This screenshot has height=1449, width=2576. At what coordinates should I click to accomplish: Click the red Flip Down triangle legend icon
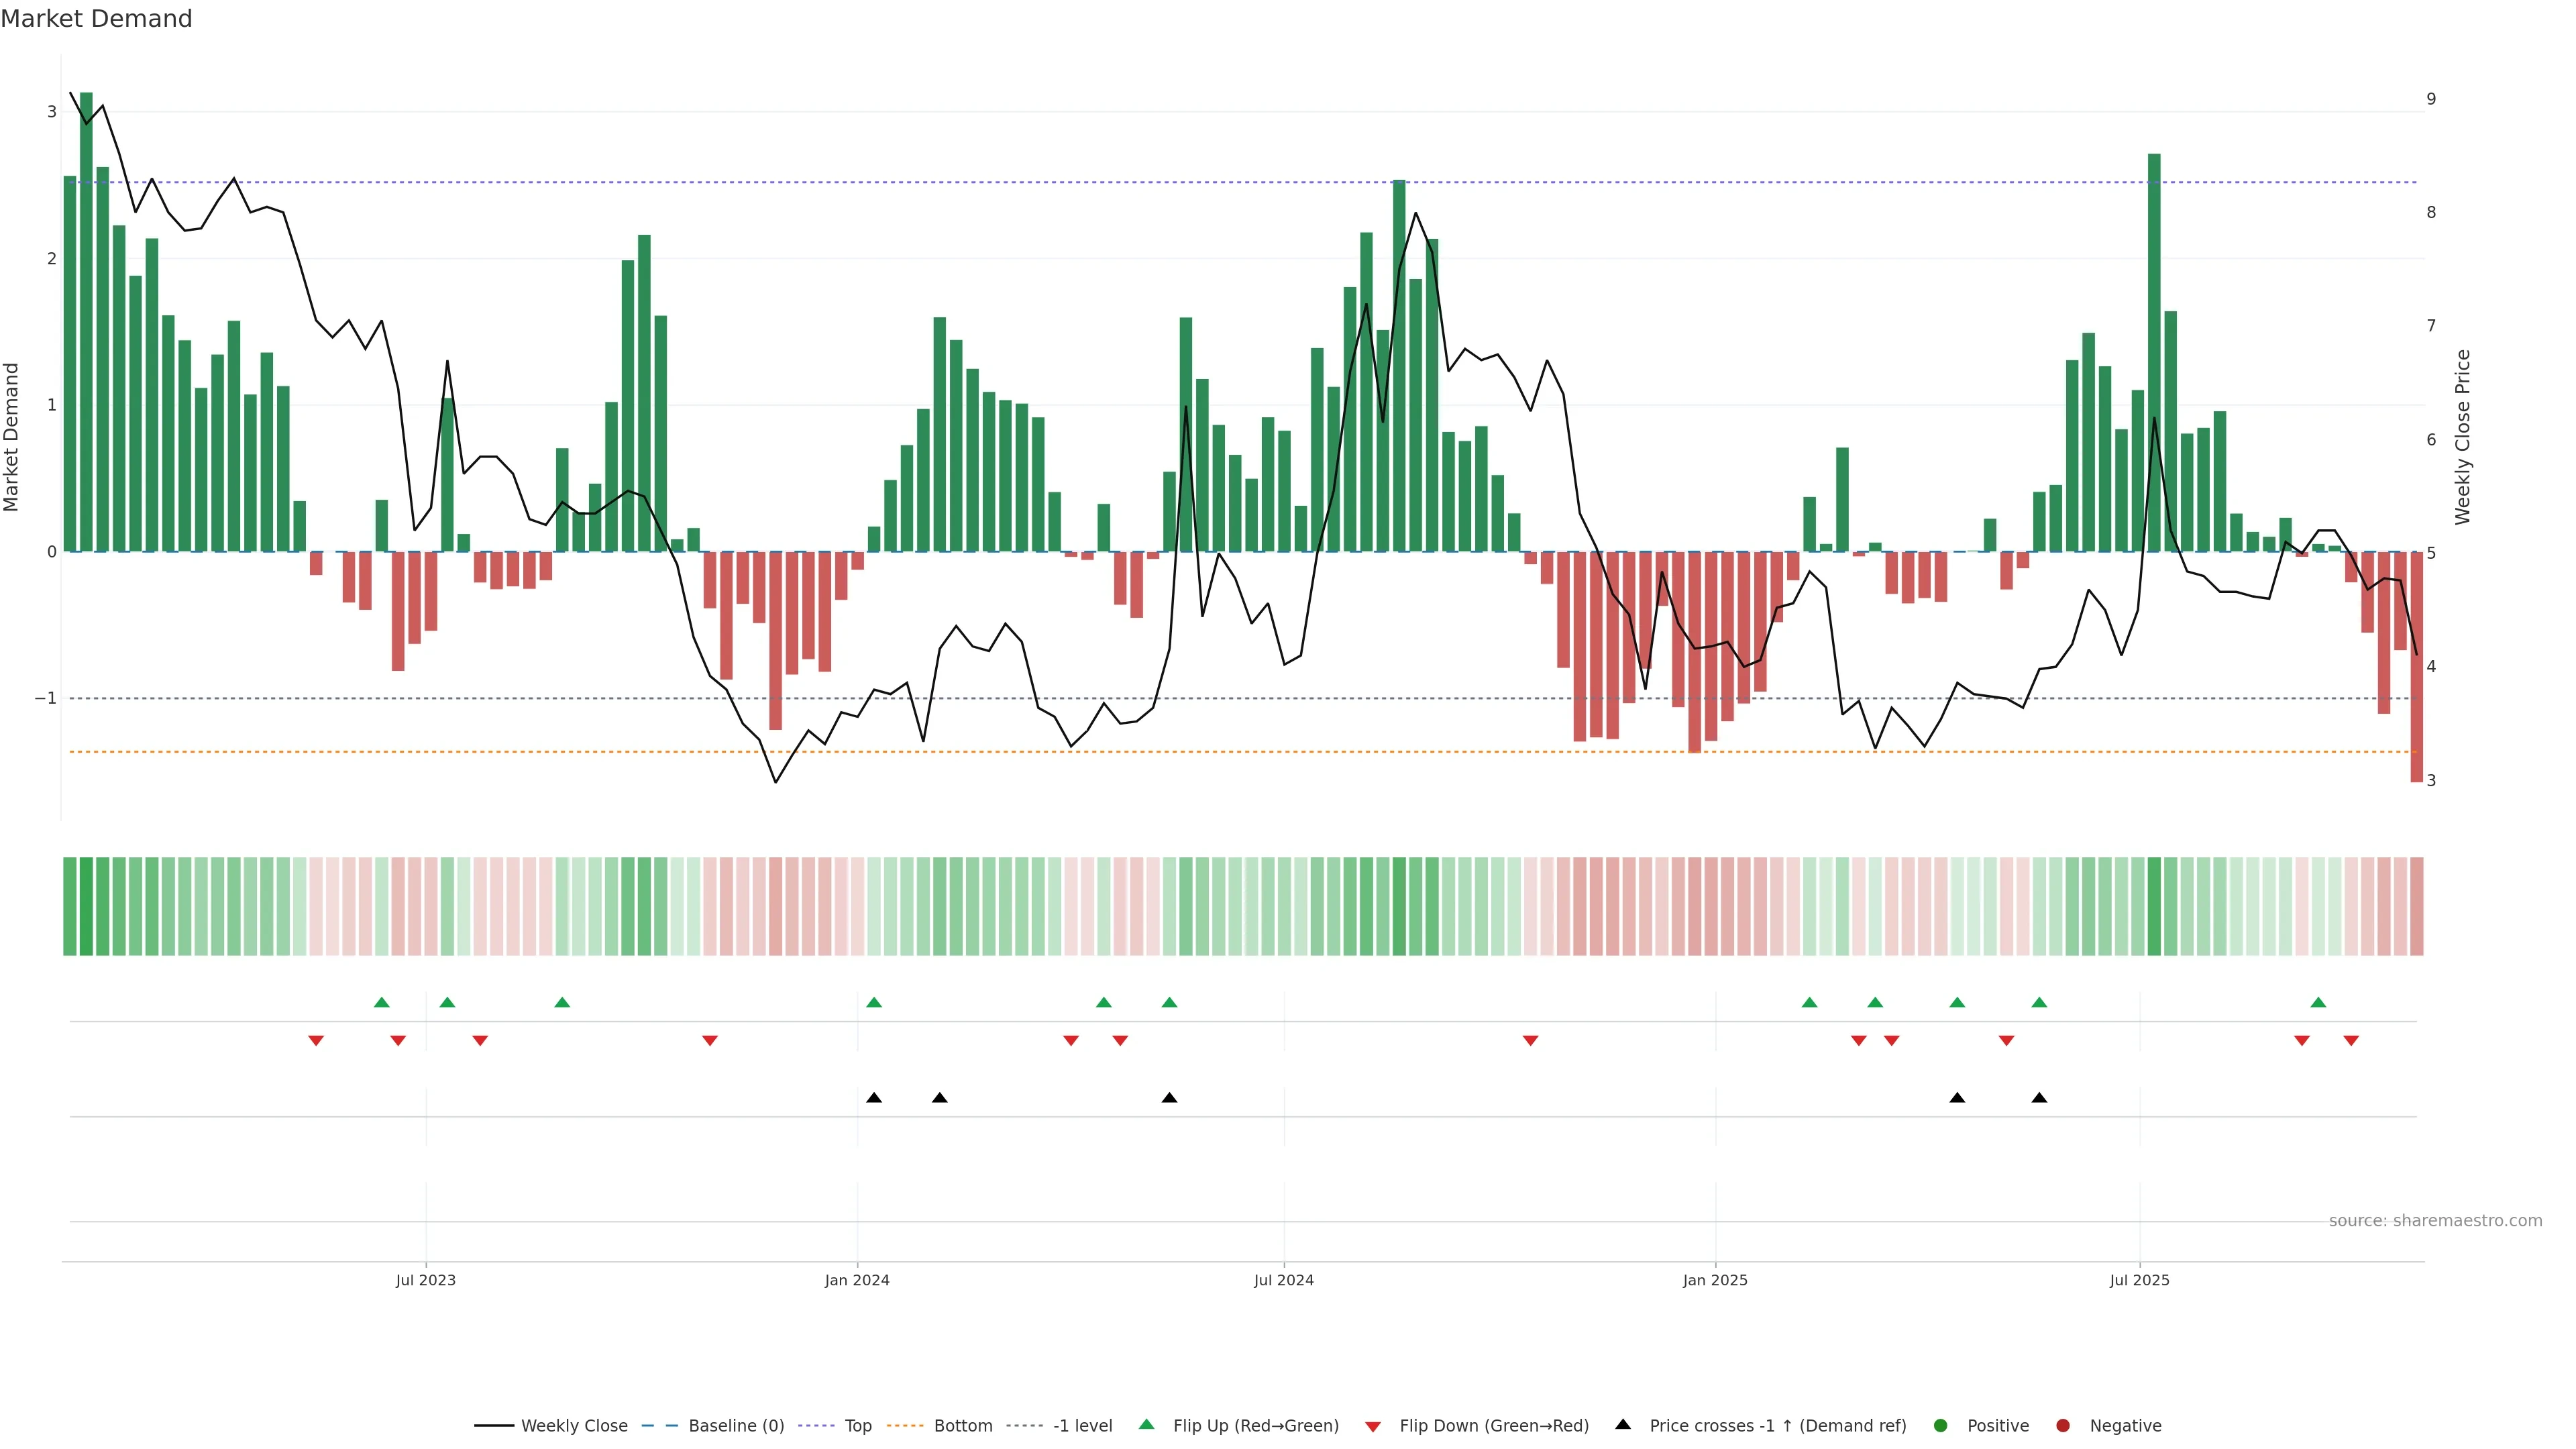pos(1373,1426)
